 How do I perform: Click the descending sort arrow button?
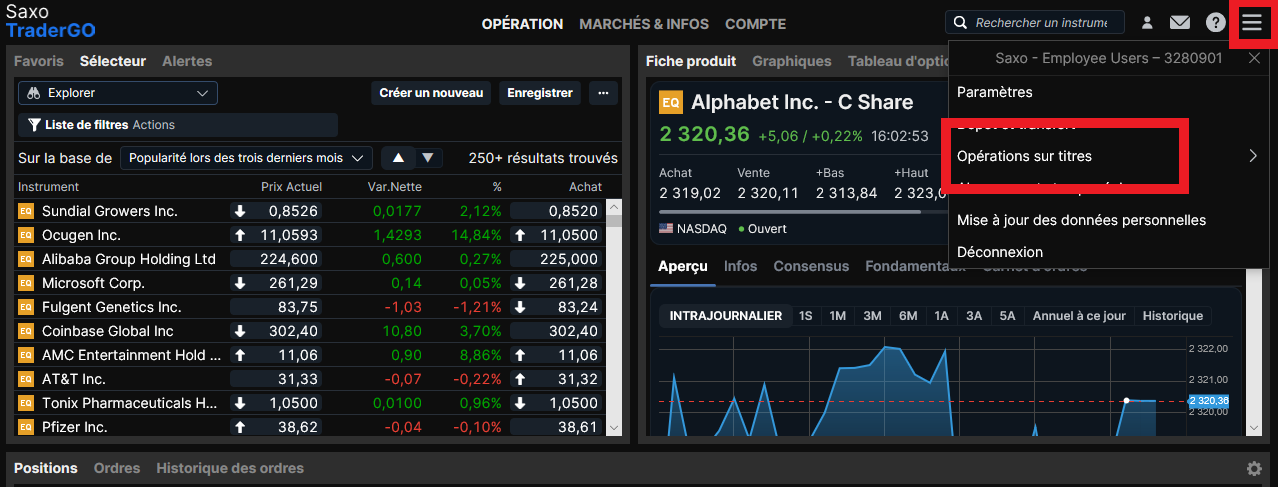pos(428,158)
